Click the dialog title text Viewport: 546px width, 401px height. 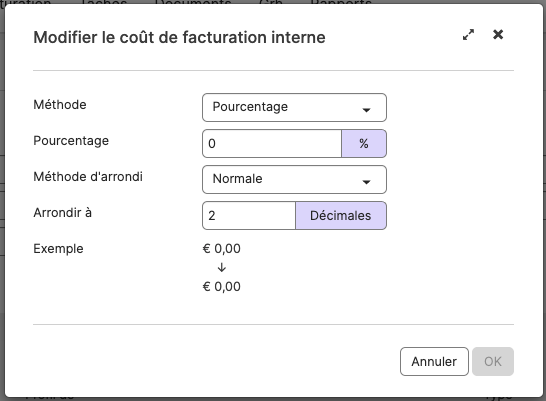pos(179,37)
